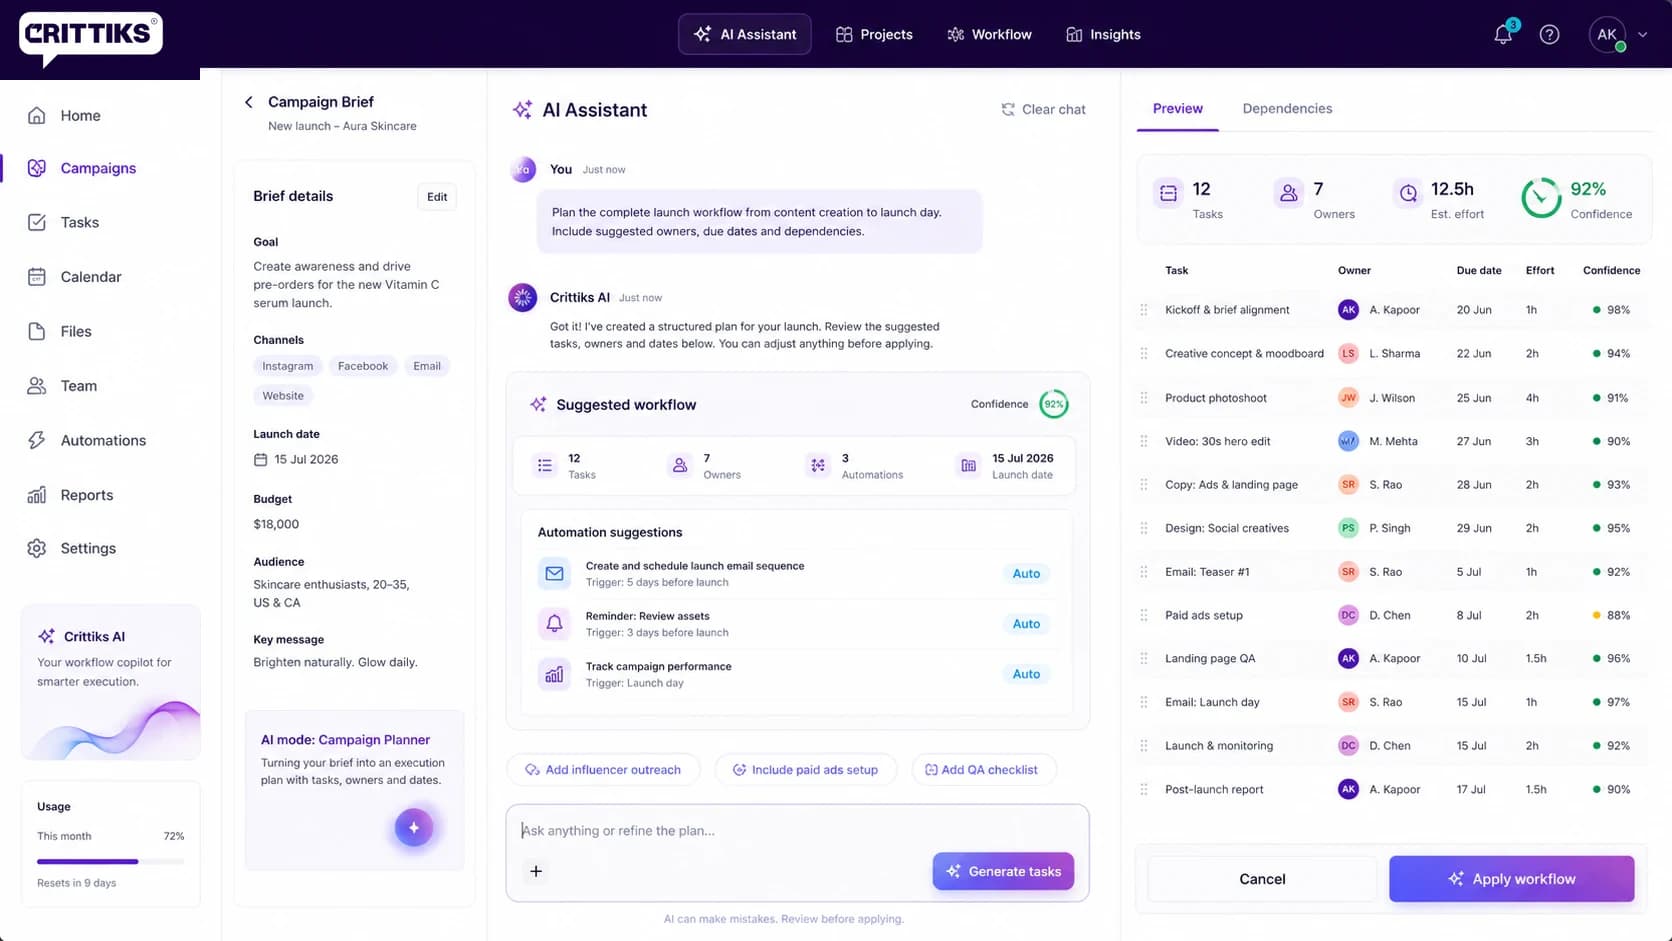This screenshot has width=1672, height=941.
Task: Expand the account menu chevron
Action: tap(1642, 34)
